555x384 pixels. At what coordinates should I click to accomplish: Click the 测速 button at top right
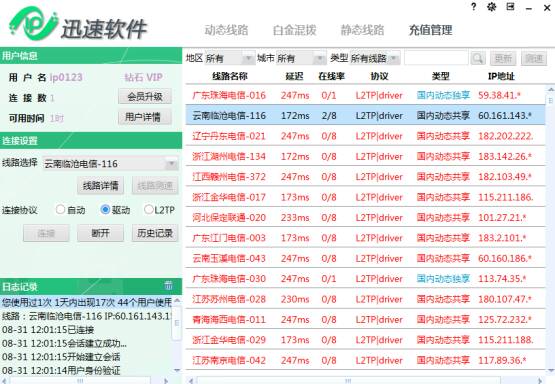coord(534,58)
